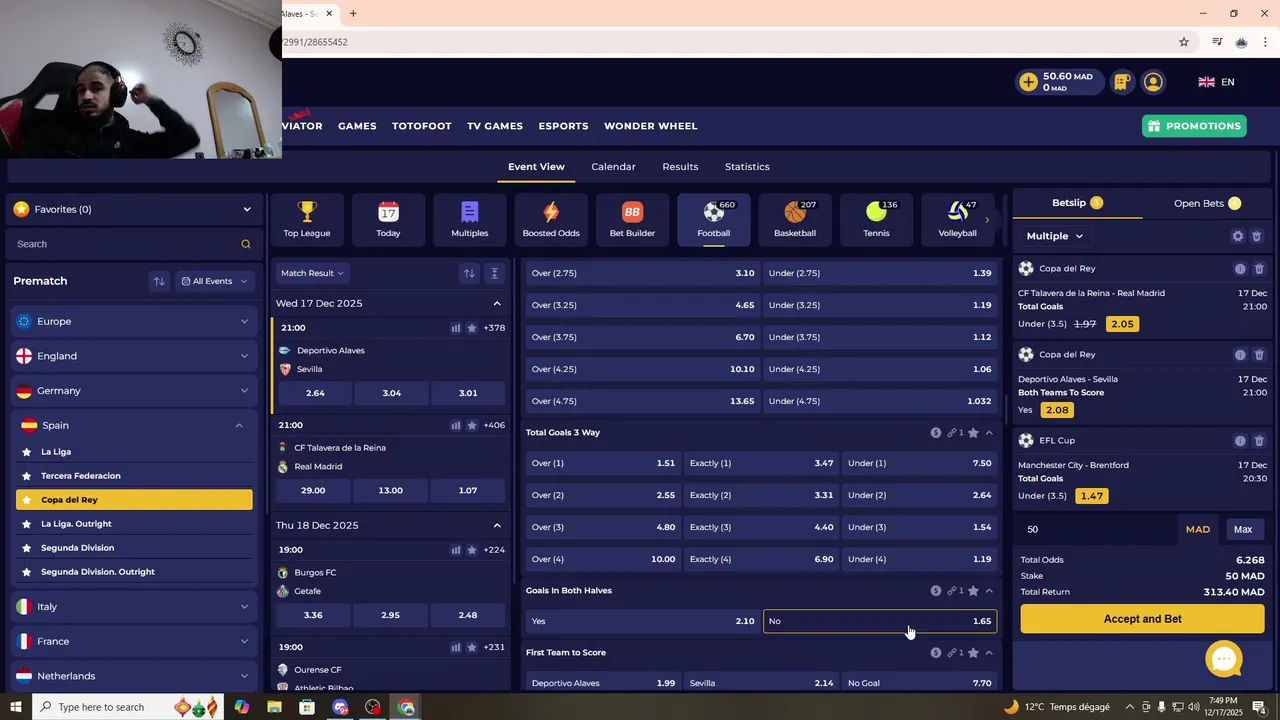Open the Top League trophy icon

tap(307, 219)
